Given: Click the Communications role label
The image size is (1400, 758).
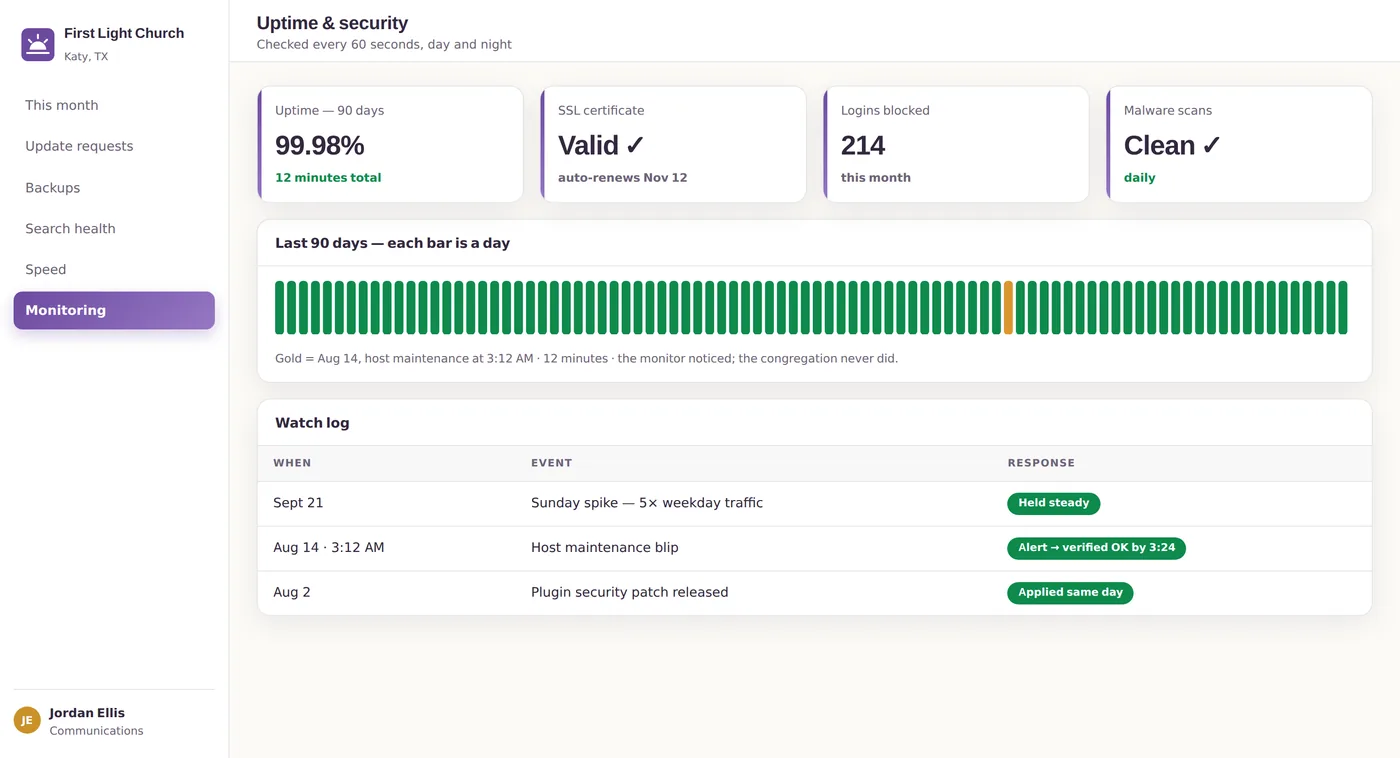Looking at the screenshot, I should tap(97, 731).
